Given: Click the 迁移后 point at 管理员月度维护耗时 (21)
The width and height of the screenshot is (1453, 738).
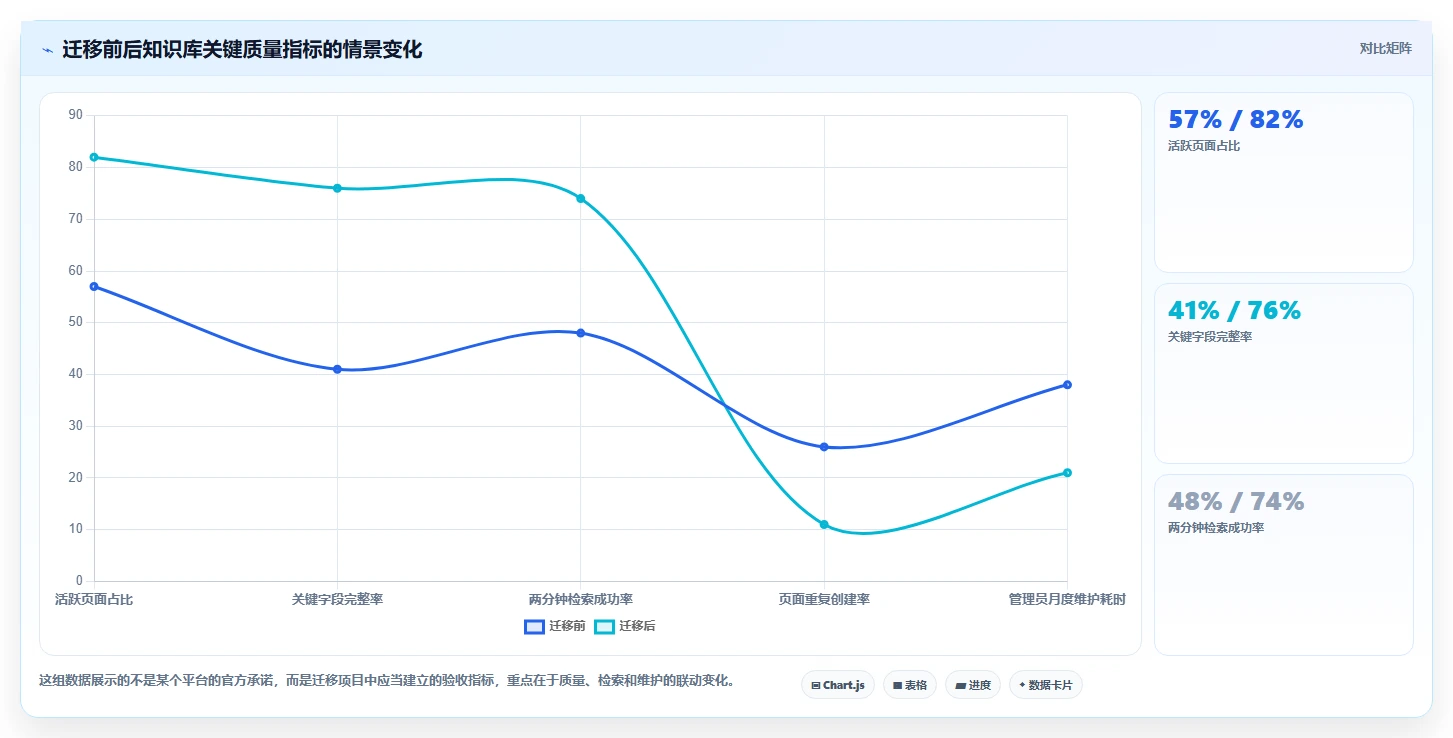Looking at the screenshot, I should [1067, 473].
